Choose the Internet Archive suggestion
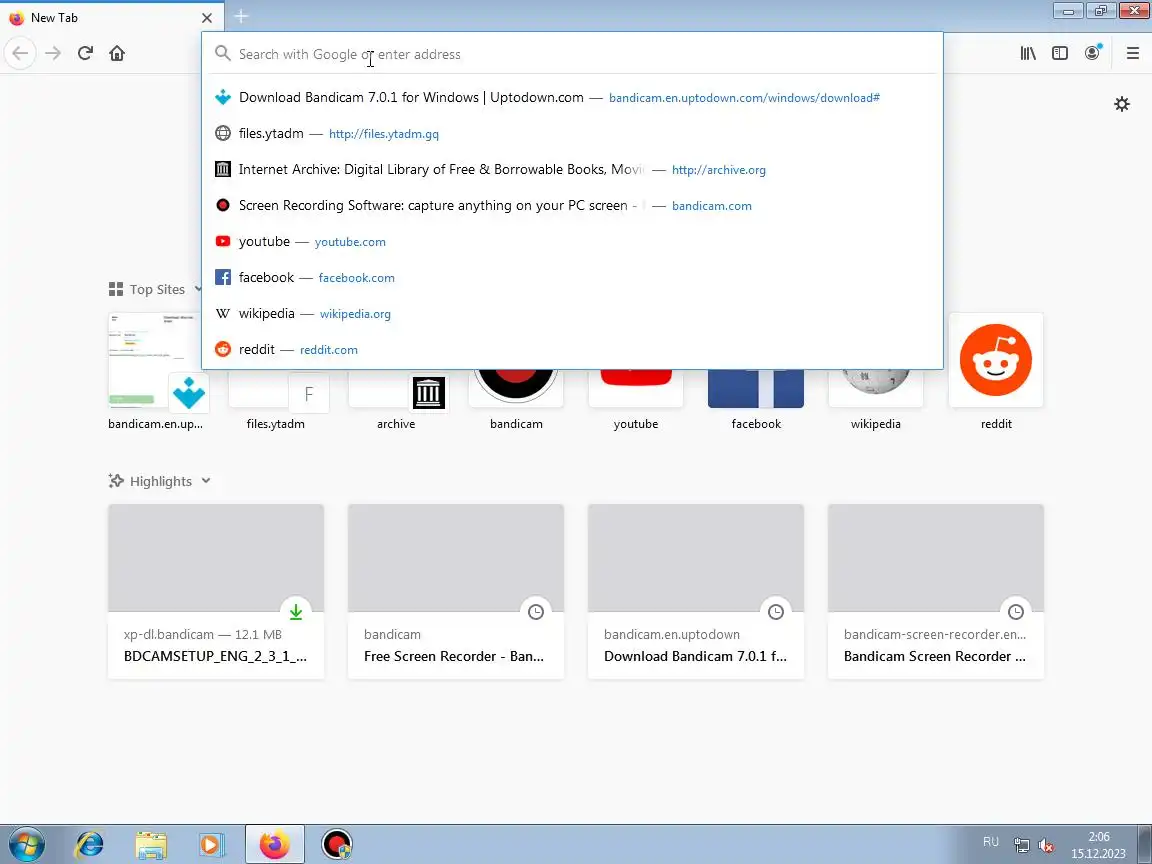Screen dimensions: 1152x864 [572, 169]
